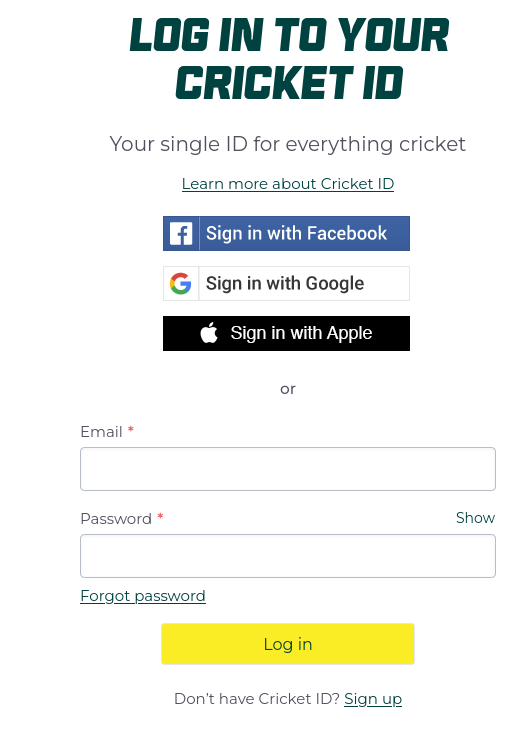The width and height of the screenshot is (529, 749).
Task: Open the Forgot password link
Action: point(143,596)
